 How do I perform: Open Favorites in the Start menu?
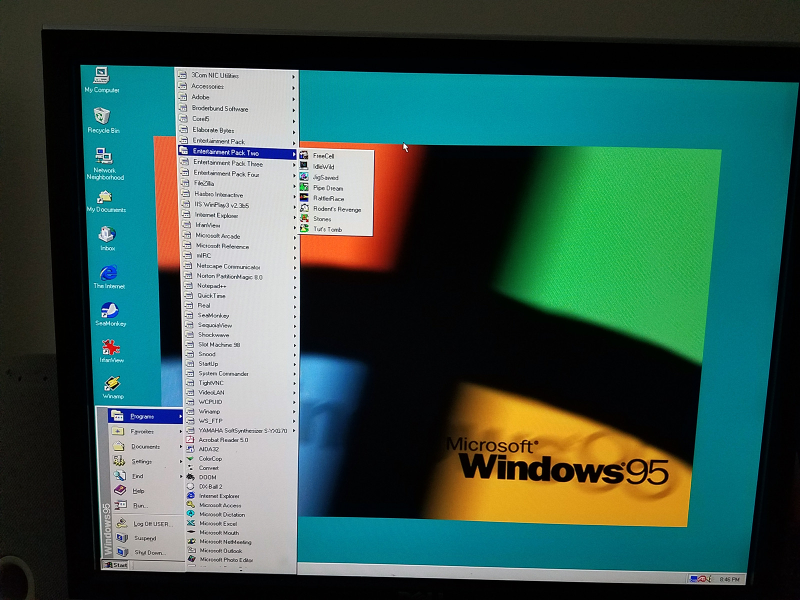pyautogui.click(x=146, y=431)
